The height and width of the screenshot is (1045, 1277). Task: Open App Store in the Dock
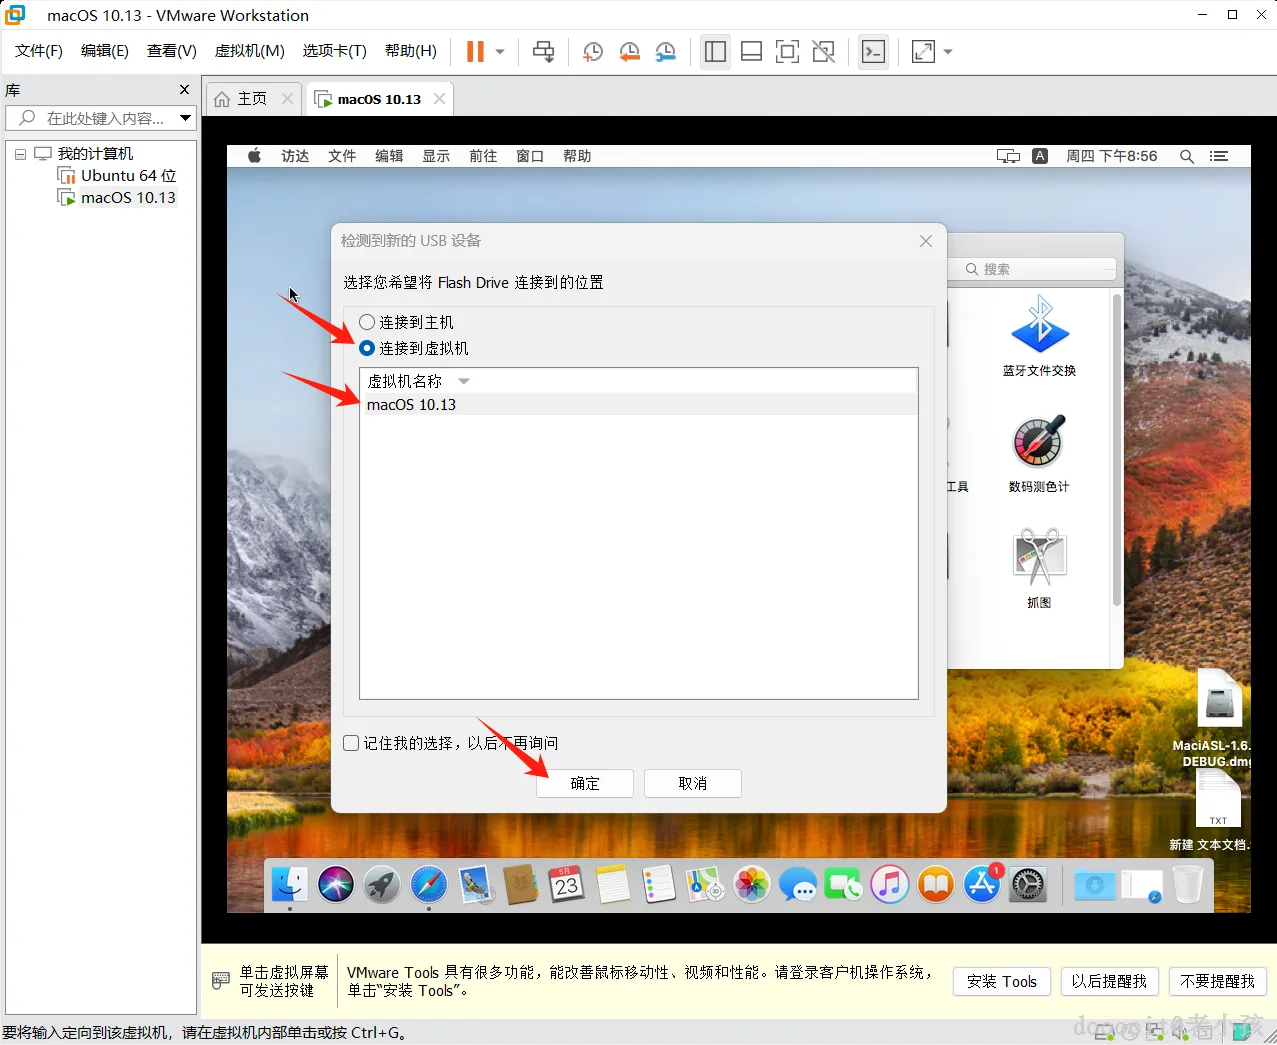982,884
